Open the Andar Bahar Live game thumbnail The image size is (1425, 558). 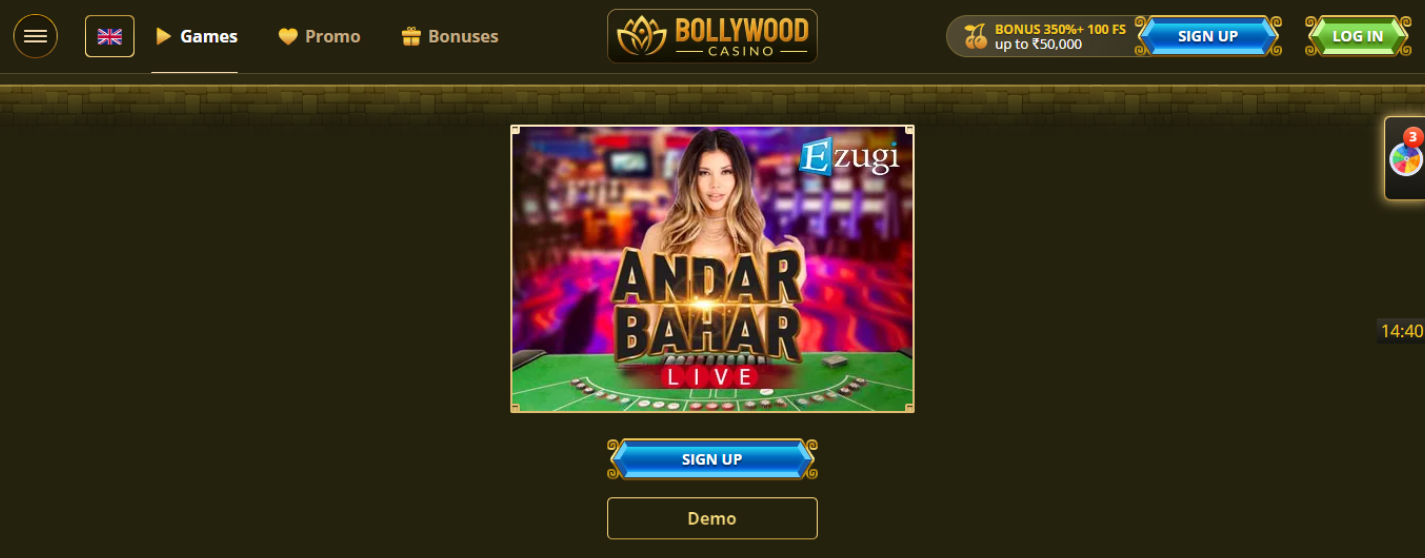click(x=712, y=268)
